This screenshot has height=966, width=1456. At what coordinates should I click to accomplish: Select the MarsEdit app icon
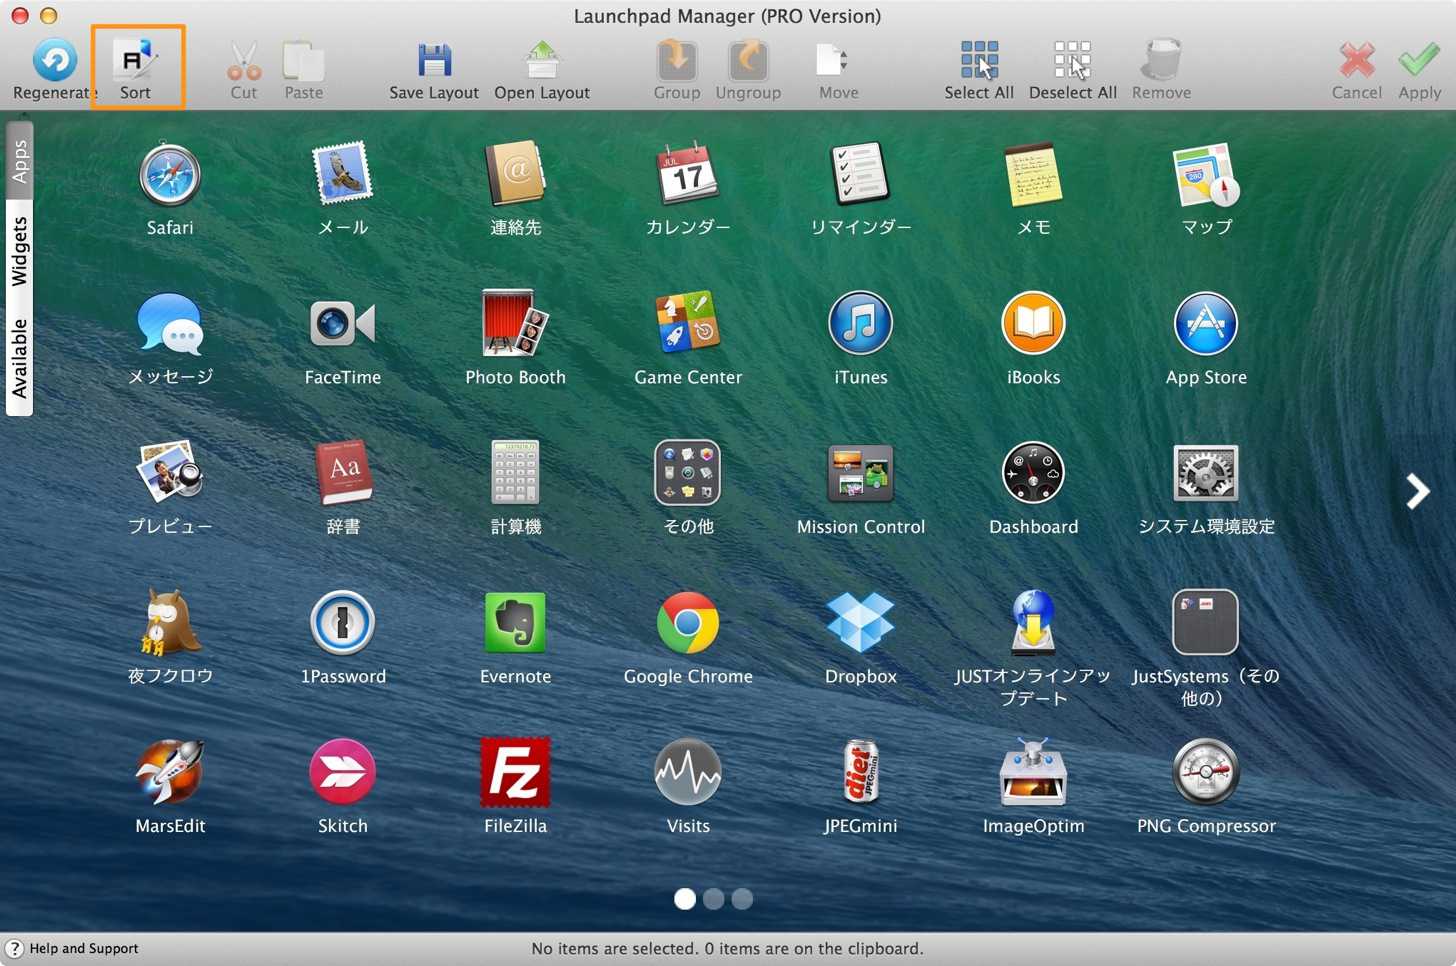[x=170, y=772]
